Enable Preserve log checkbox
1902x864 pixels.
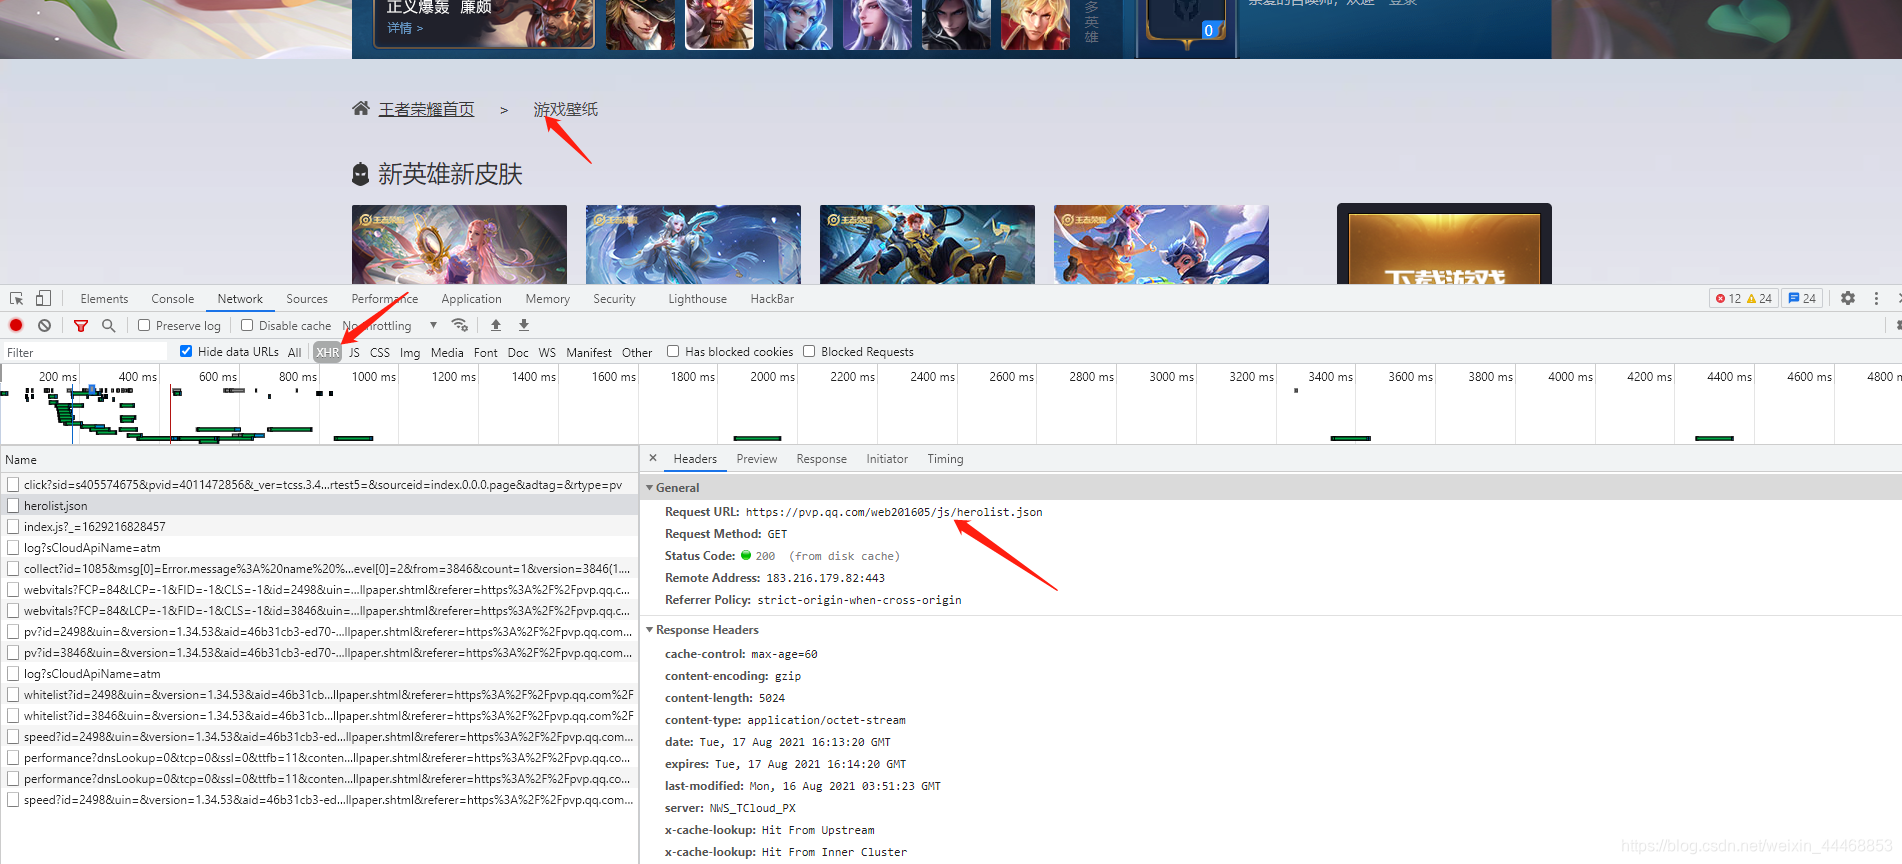pyautogui.click(x=144, y=325)
